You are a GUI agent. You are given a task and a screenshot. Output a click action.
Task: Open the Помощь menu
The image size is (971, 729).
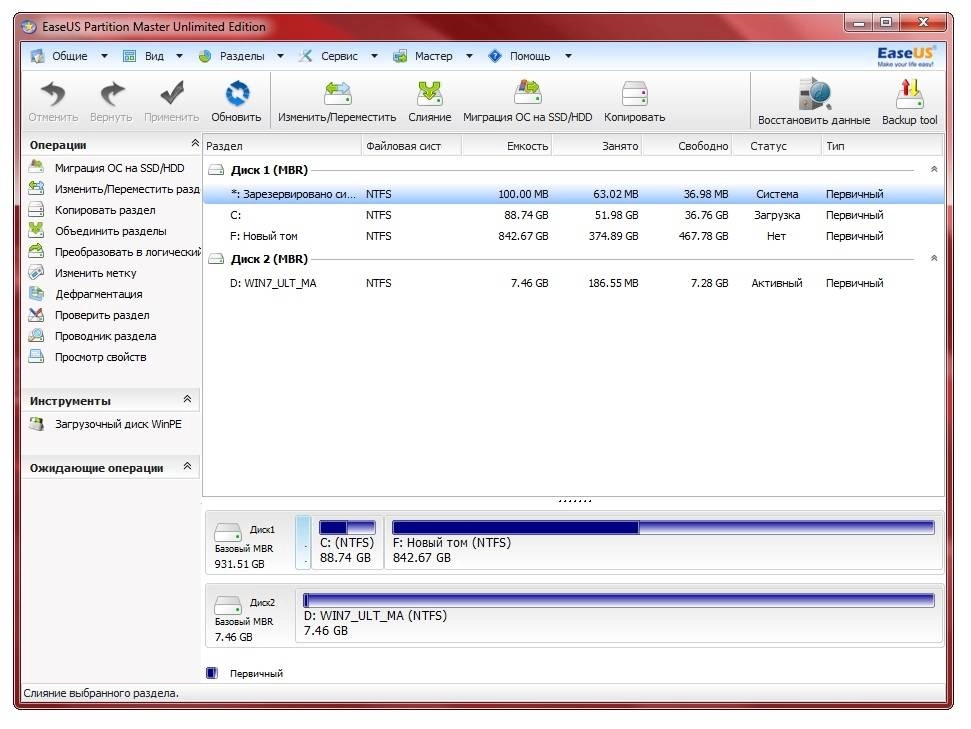pyautogui.click(x=530, y=56)
